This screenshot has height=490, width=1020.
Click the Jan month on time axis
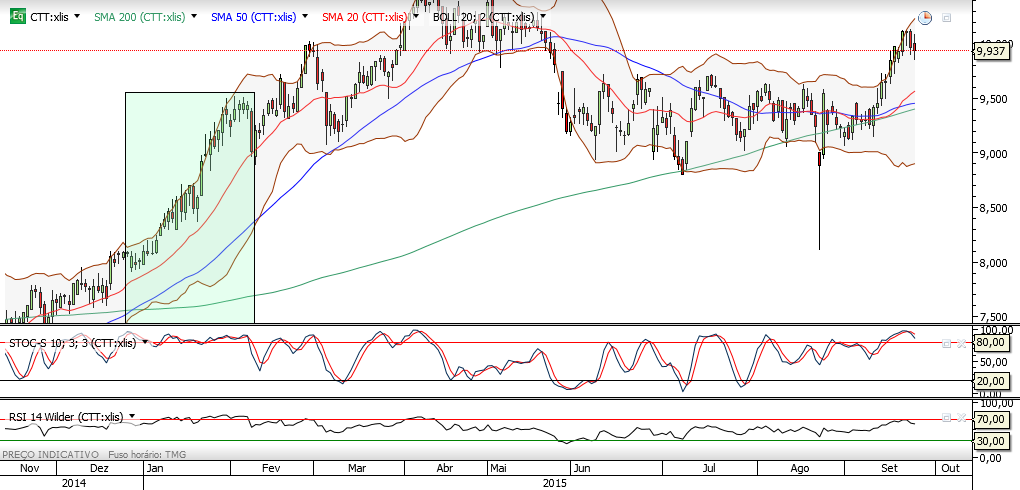tap(155, 469)
